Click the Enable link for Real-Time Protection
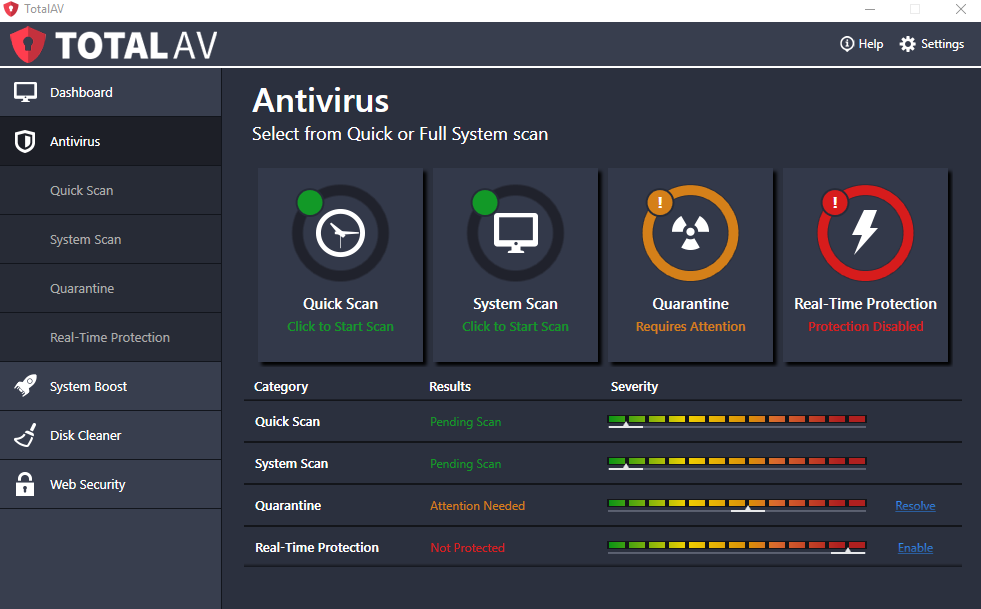The width and height of the screenshot is (981, 609). coord(915,548)
